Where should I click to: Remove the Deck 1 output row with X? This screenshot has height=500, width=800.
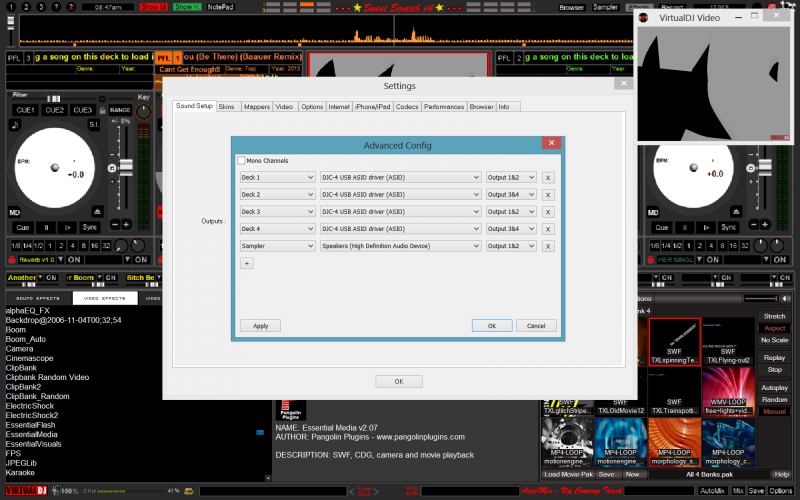click(548, 178)
